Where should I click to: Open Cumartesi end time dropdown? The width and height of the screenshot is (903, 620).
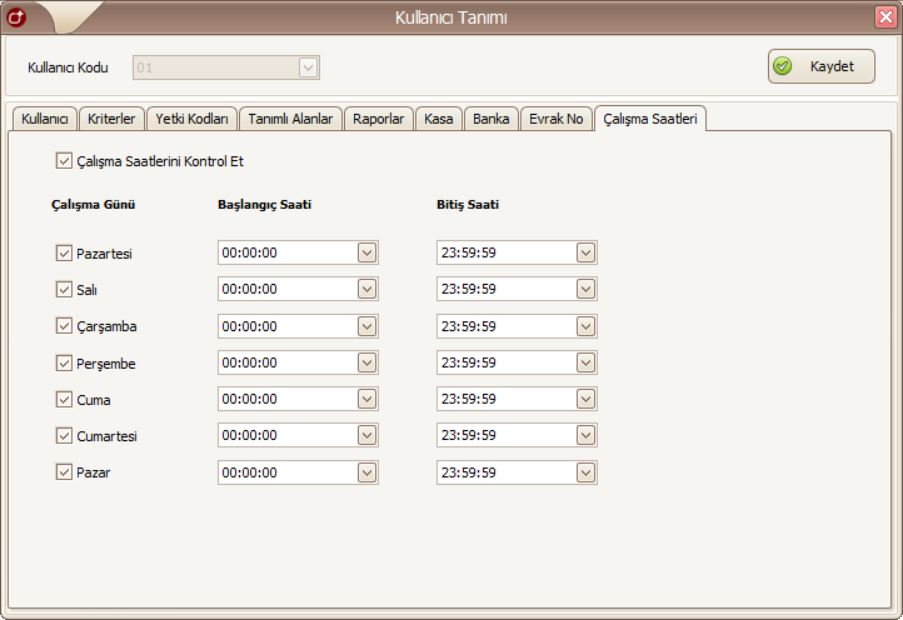586,436
